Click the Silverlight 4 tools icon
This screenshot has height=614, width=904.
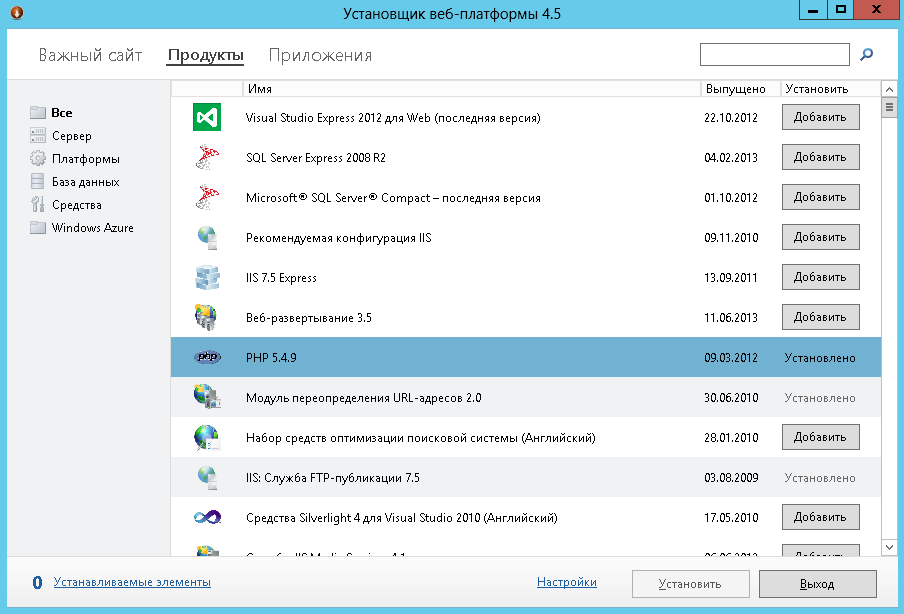206,518
